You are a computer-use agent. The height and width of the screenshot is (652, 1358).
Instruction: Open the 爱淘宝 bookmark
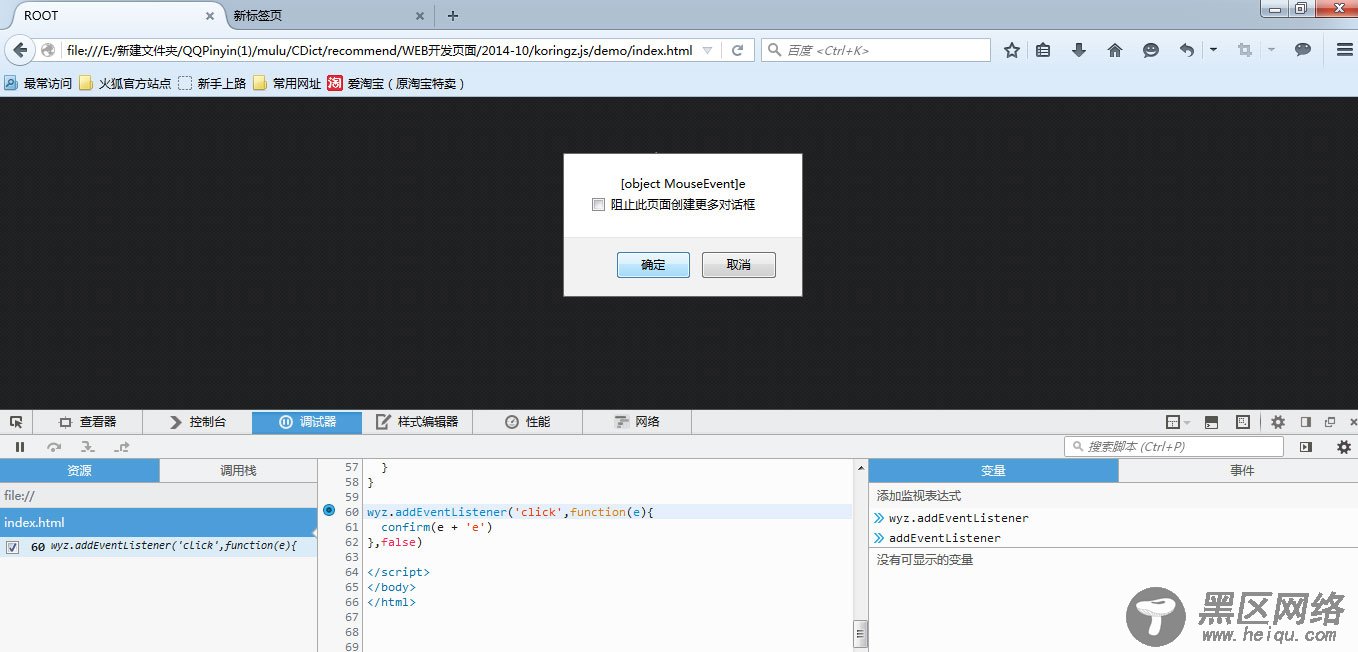coord(397,84)
